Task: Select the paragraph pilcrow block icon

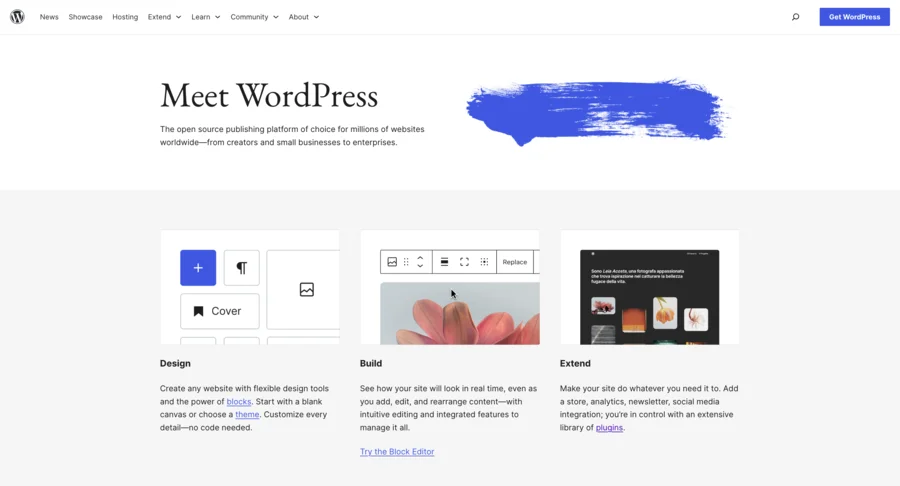Action: click(242, 267)
